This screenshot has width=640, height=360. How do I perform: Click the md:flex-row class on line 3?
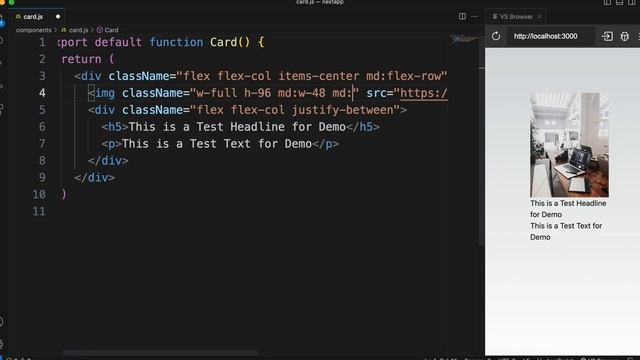pos(404,76)
